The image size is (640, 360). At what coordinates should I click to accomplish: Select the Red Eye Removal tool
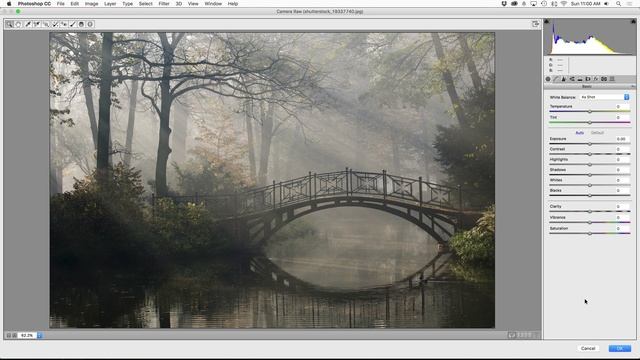click(64, 24)
